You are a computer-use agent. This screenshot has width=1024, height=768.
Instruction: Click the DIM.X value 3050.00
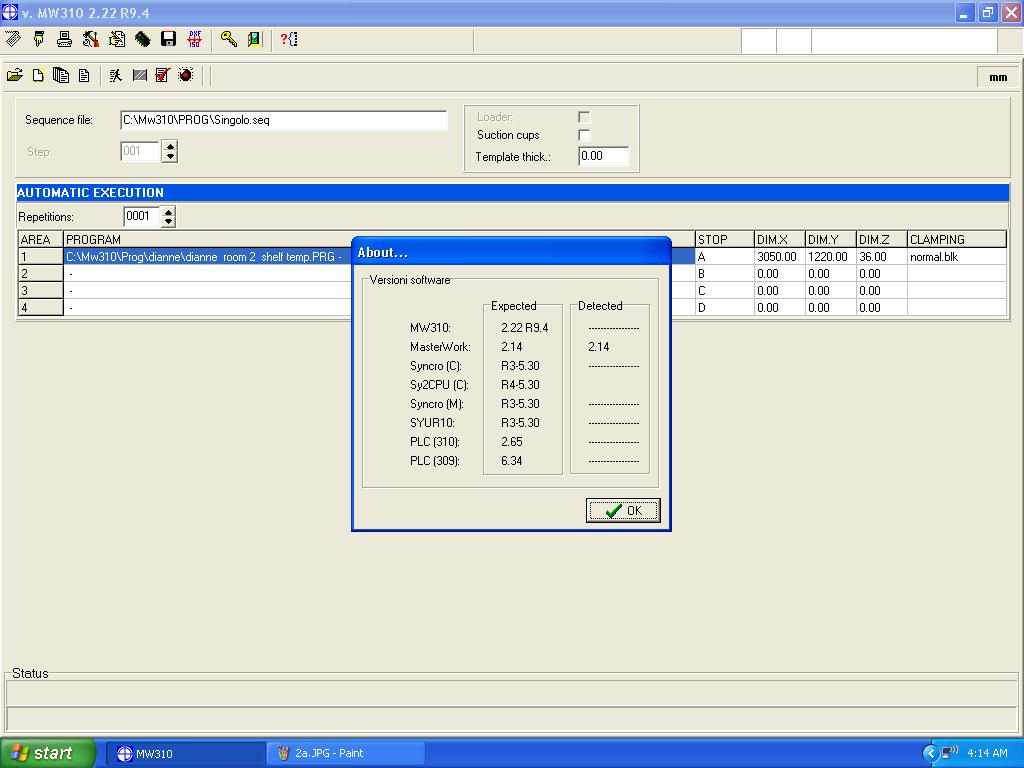pos(779,257)
